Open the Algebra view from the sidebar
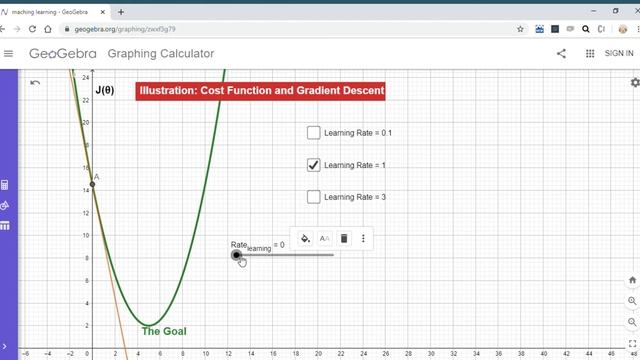This screenshot has height=360, width=640. (4, 185)
